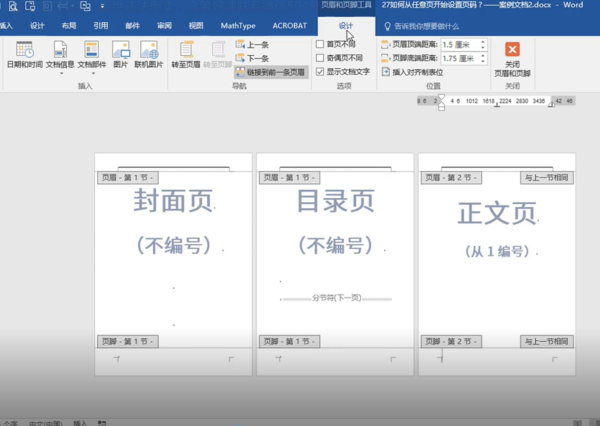This screenshot has width=600, height=426.
Task: Click the tab stop mark on the ruler
Action: [497, 105]
